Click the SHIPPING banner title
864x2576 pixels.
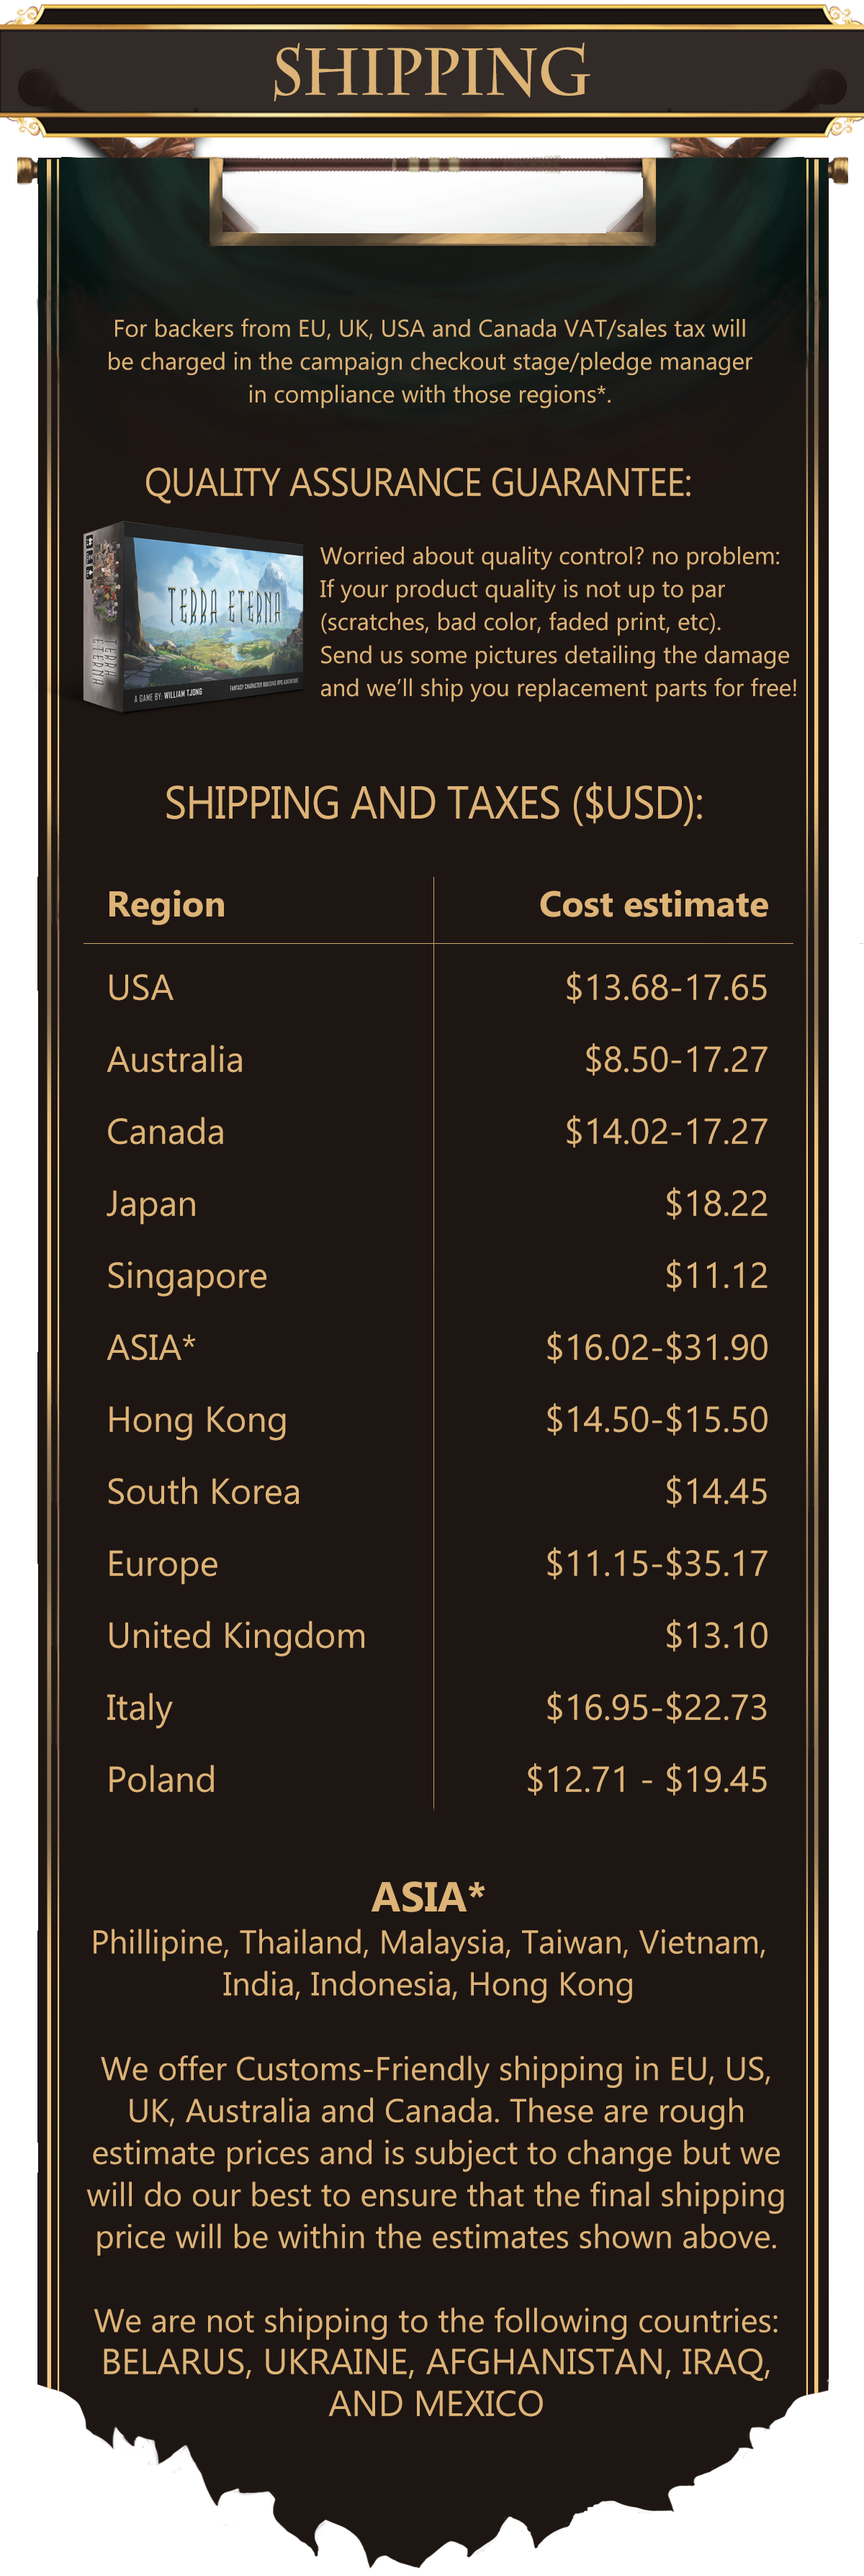pos(431,72)
